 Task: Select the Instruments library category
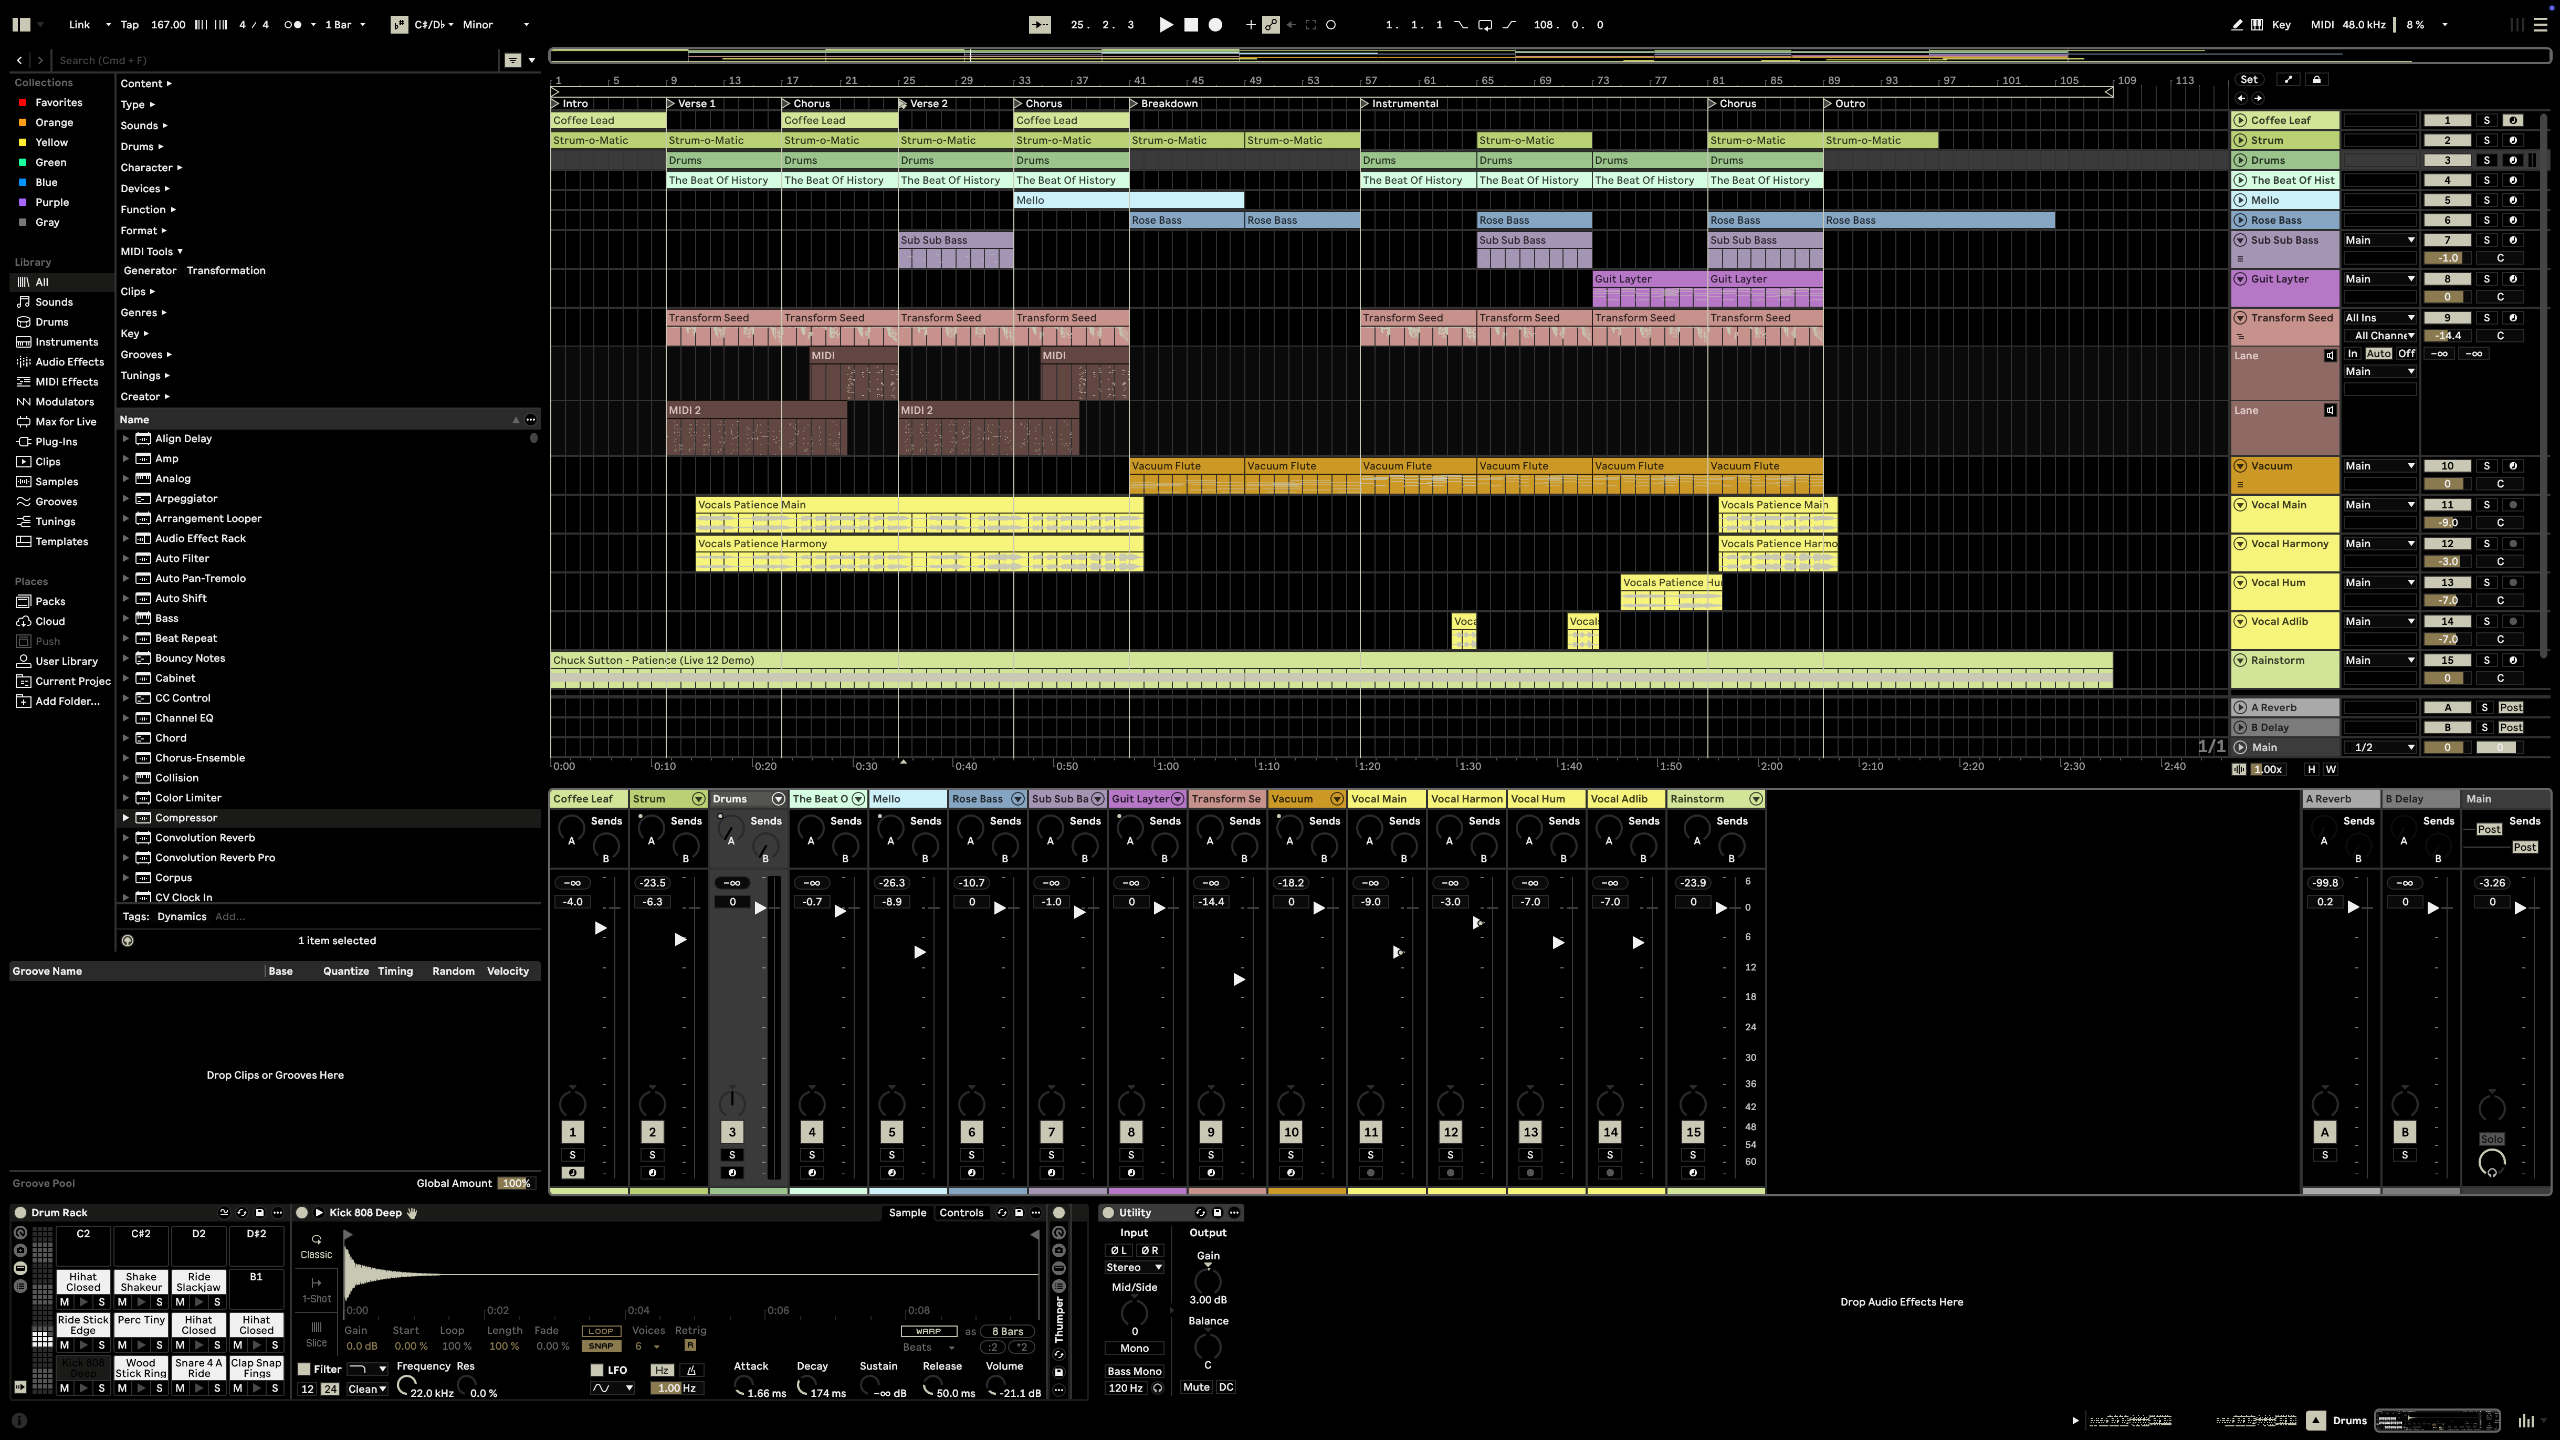(66, 342)
